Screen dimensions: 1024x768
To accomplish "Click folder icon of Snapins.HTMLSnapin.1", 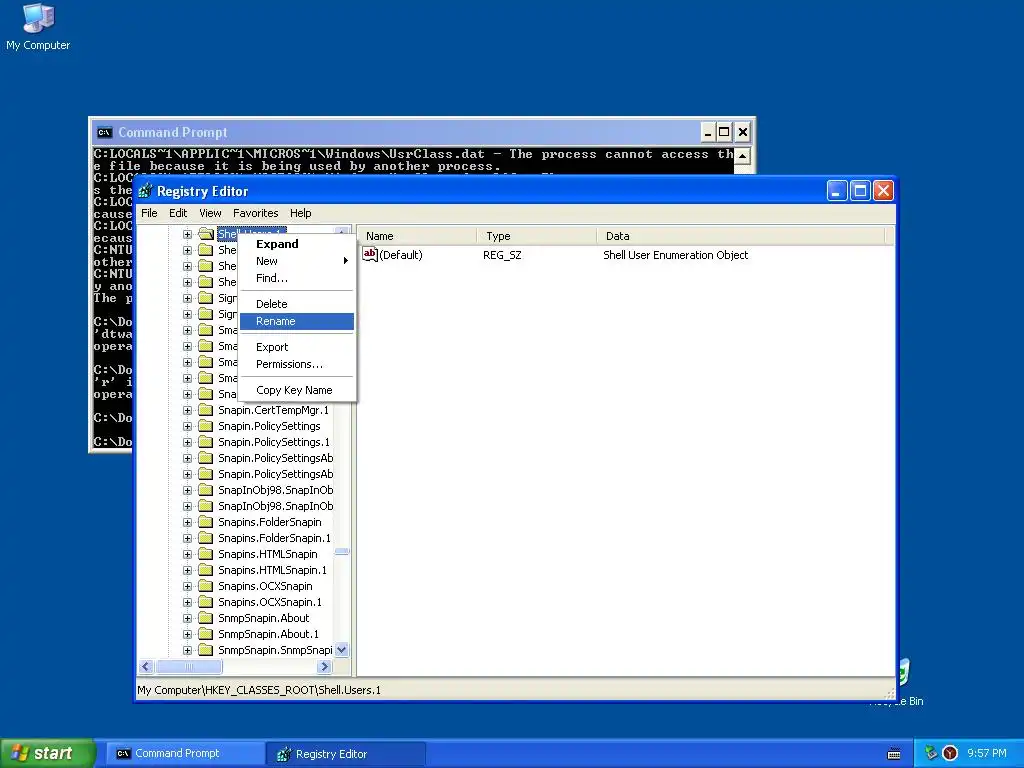I will (x=206, y=570).
